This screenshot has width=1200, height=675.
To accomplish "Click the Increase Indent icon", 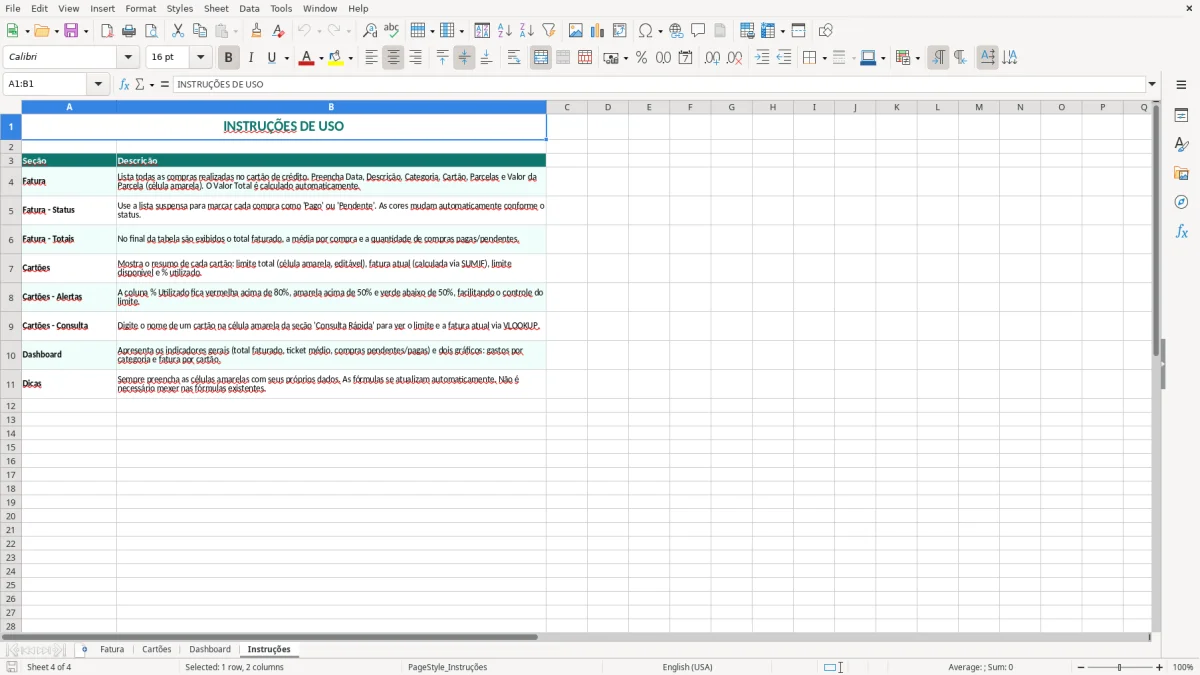I will [762, 58].
